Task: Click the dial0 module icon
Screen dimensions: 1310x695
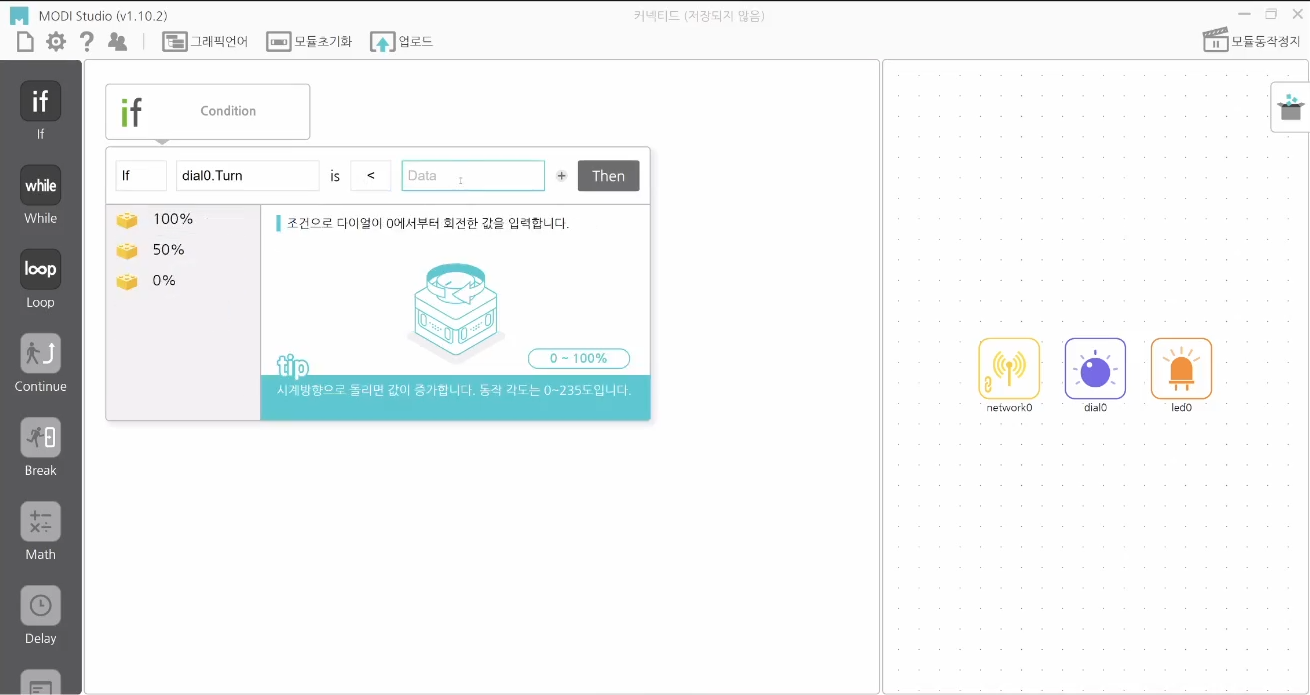Action: click(1095, 369)
